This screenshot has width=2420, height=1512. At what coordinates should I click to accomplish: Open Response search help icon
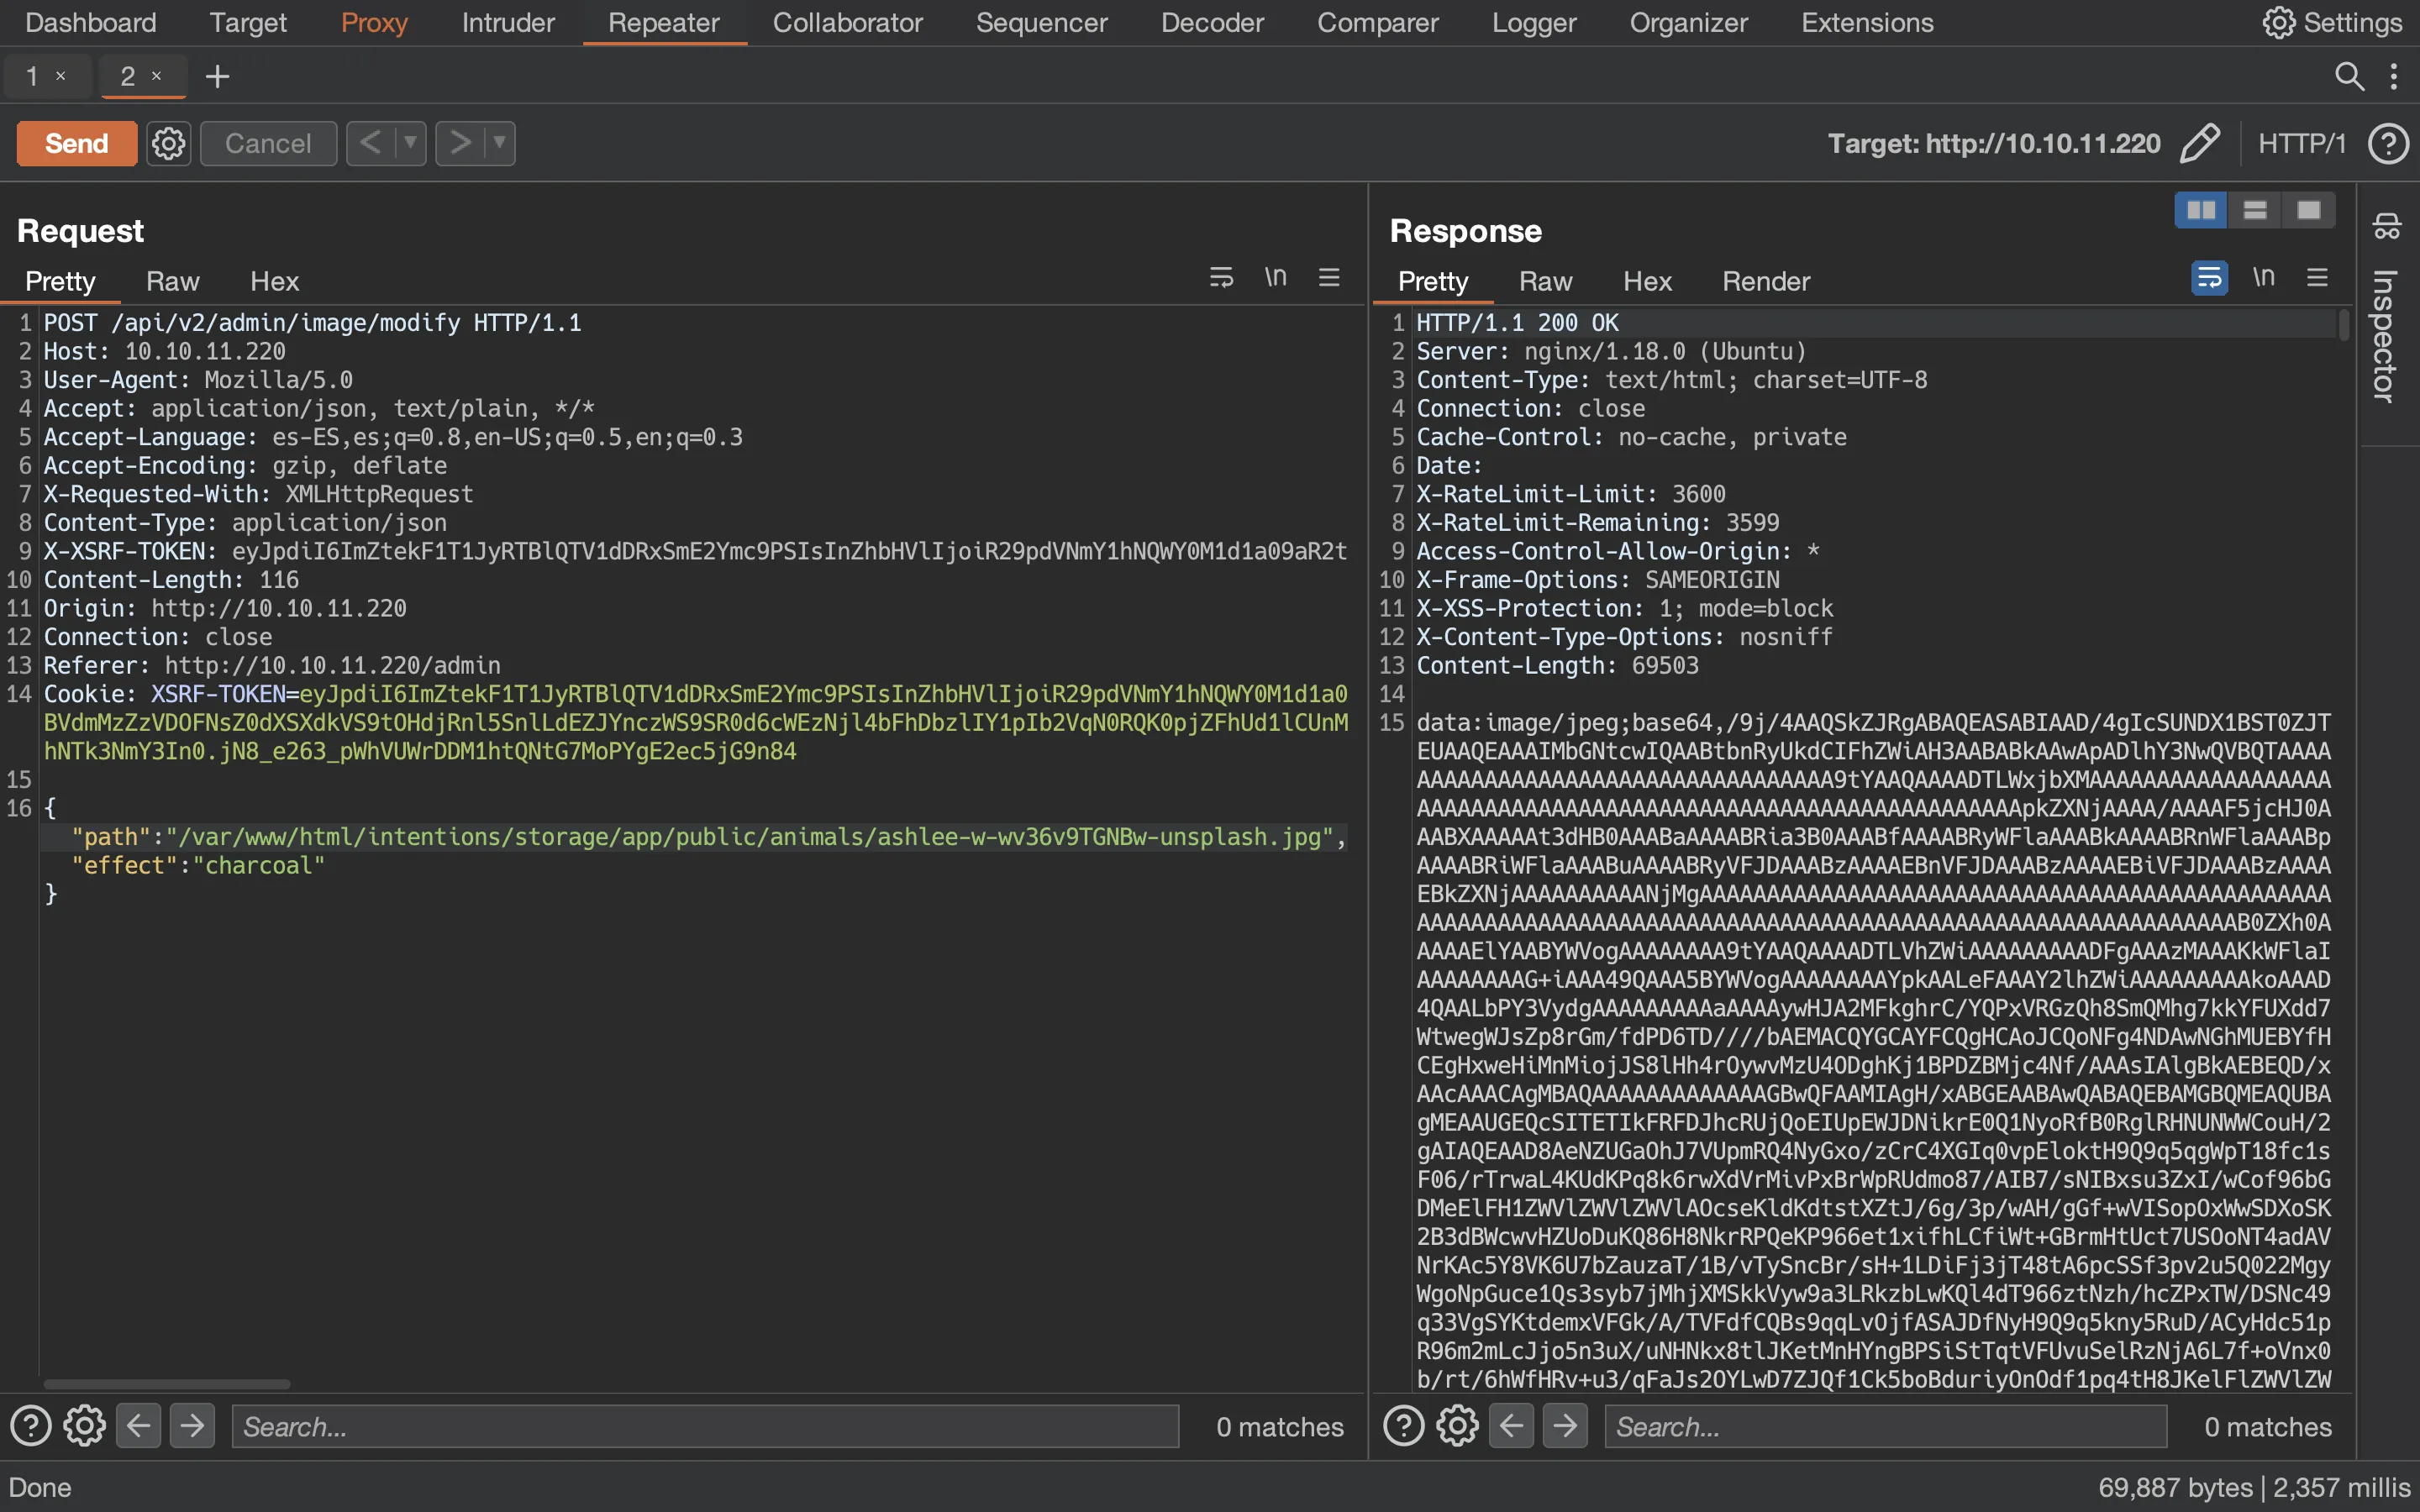click(1404, 1426)
